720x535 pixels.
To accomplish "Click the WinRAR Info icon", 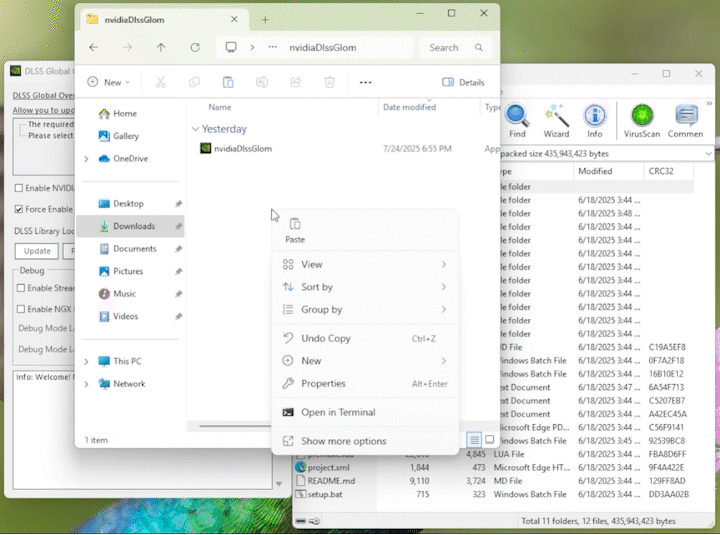I will [x=595, y=118].
